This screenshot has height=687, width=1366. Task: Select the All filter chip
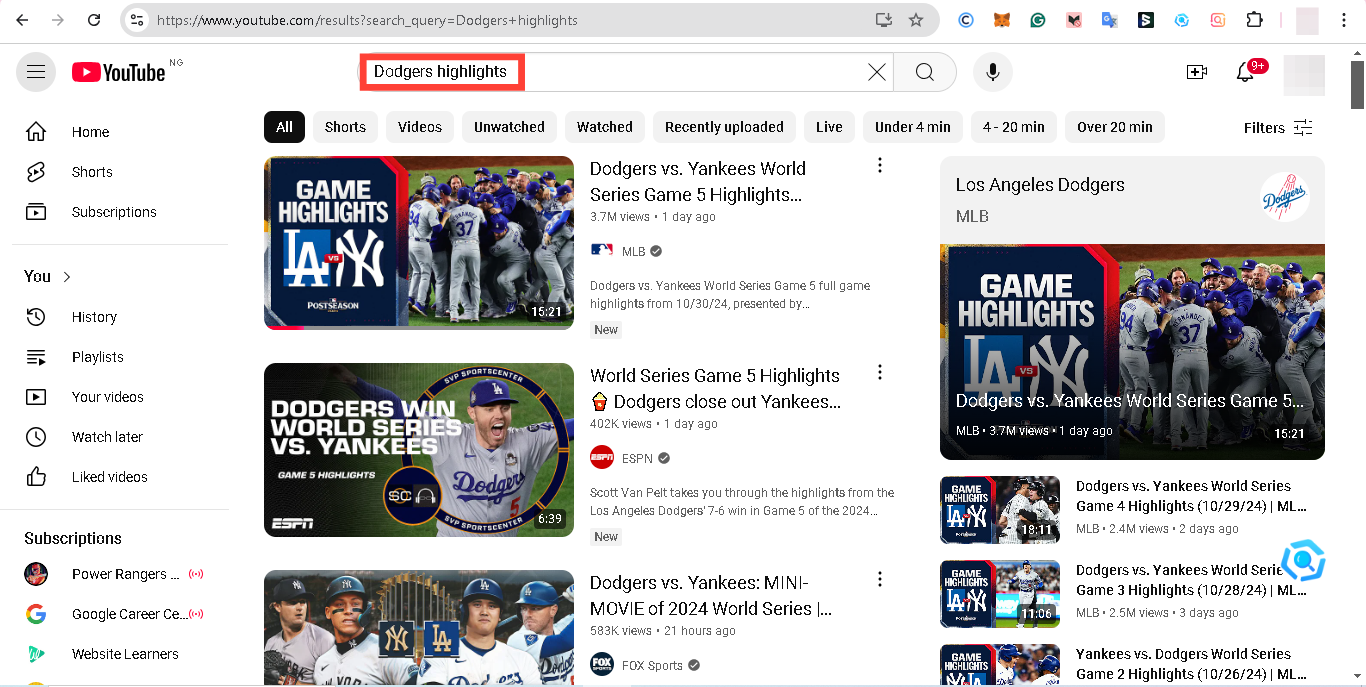(x=285, y=127)
